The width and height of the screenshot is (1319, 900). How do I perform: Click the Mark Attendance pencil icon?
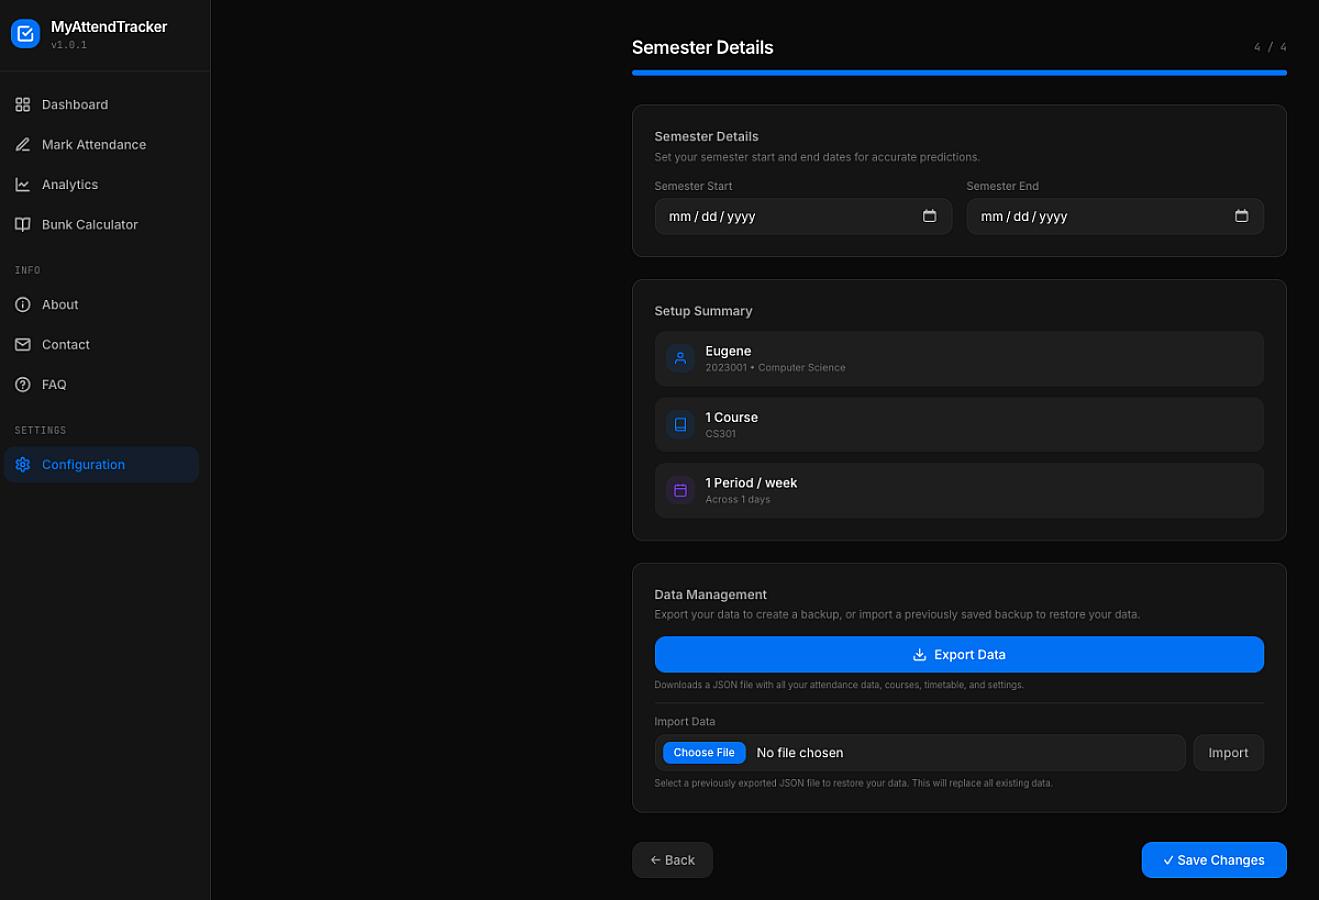[x=23, y=144]
